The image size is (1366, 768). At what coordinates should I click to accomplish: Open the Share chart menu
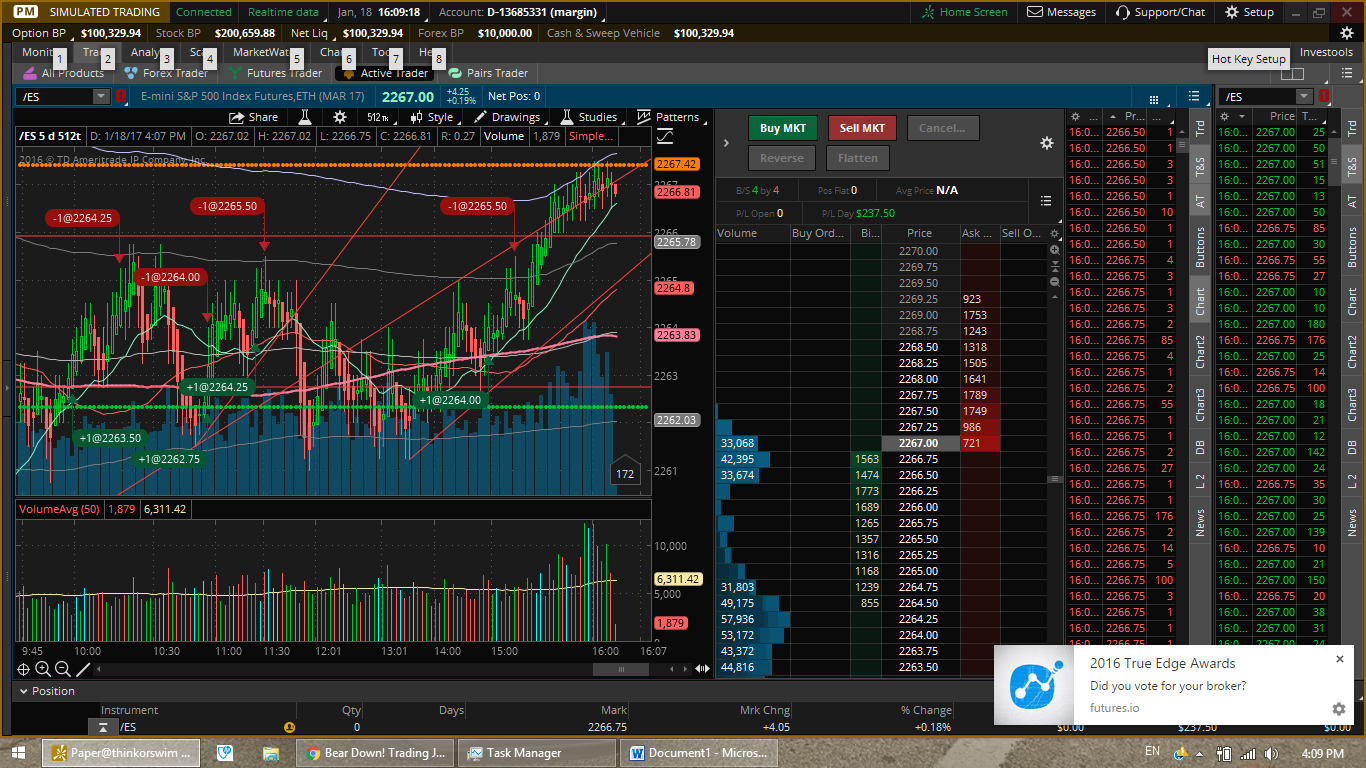[x=254, y=117]
